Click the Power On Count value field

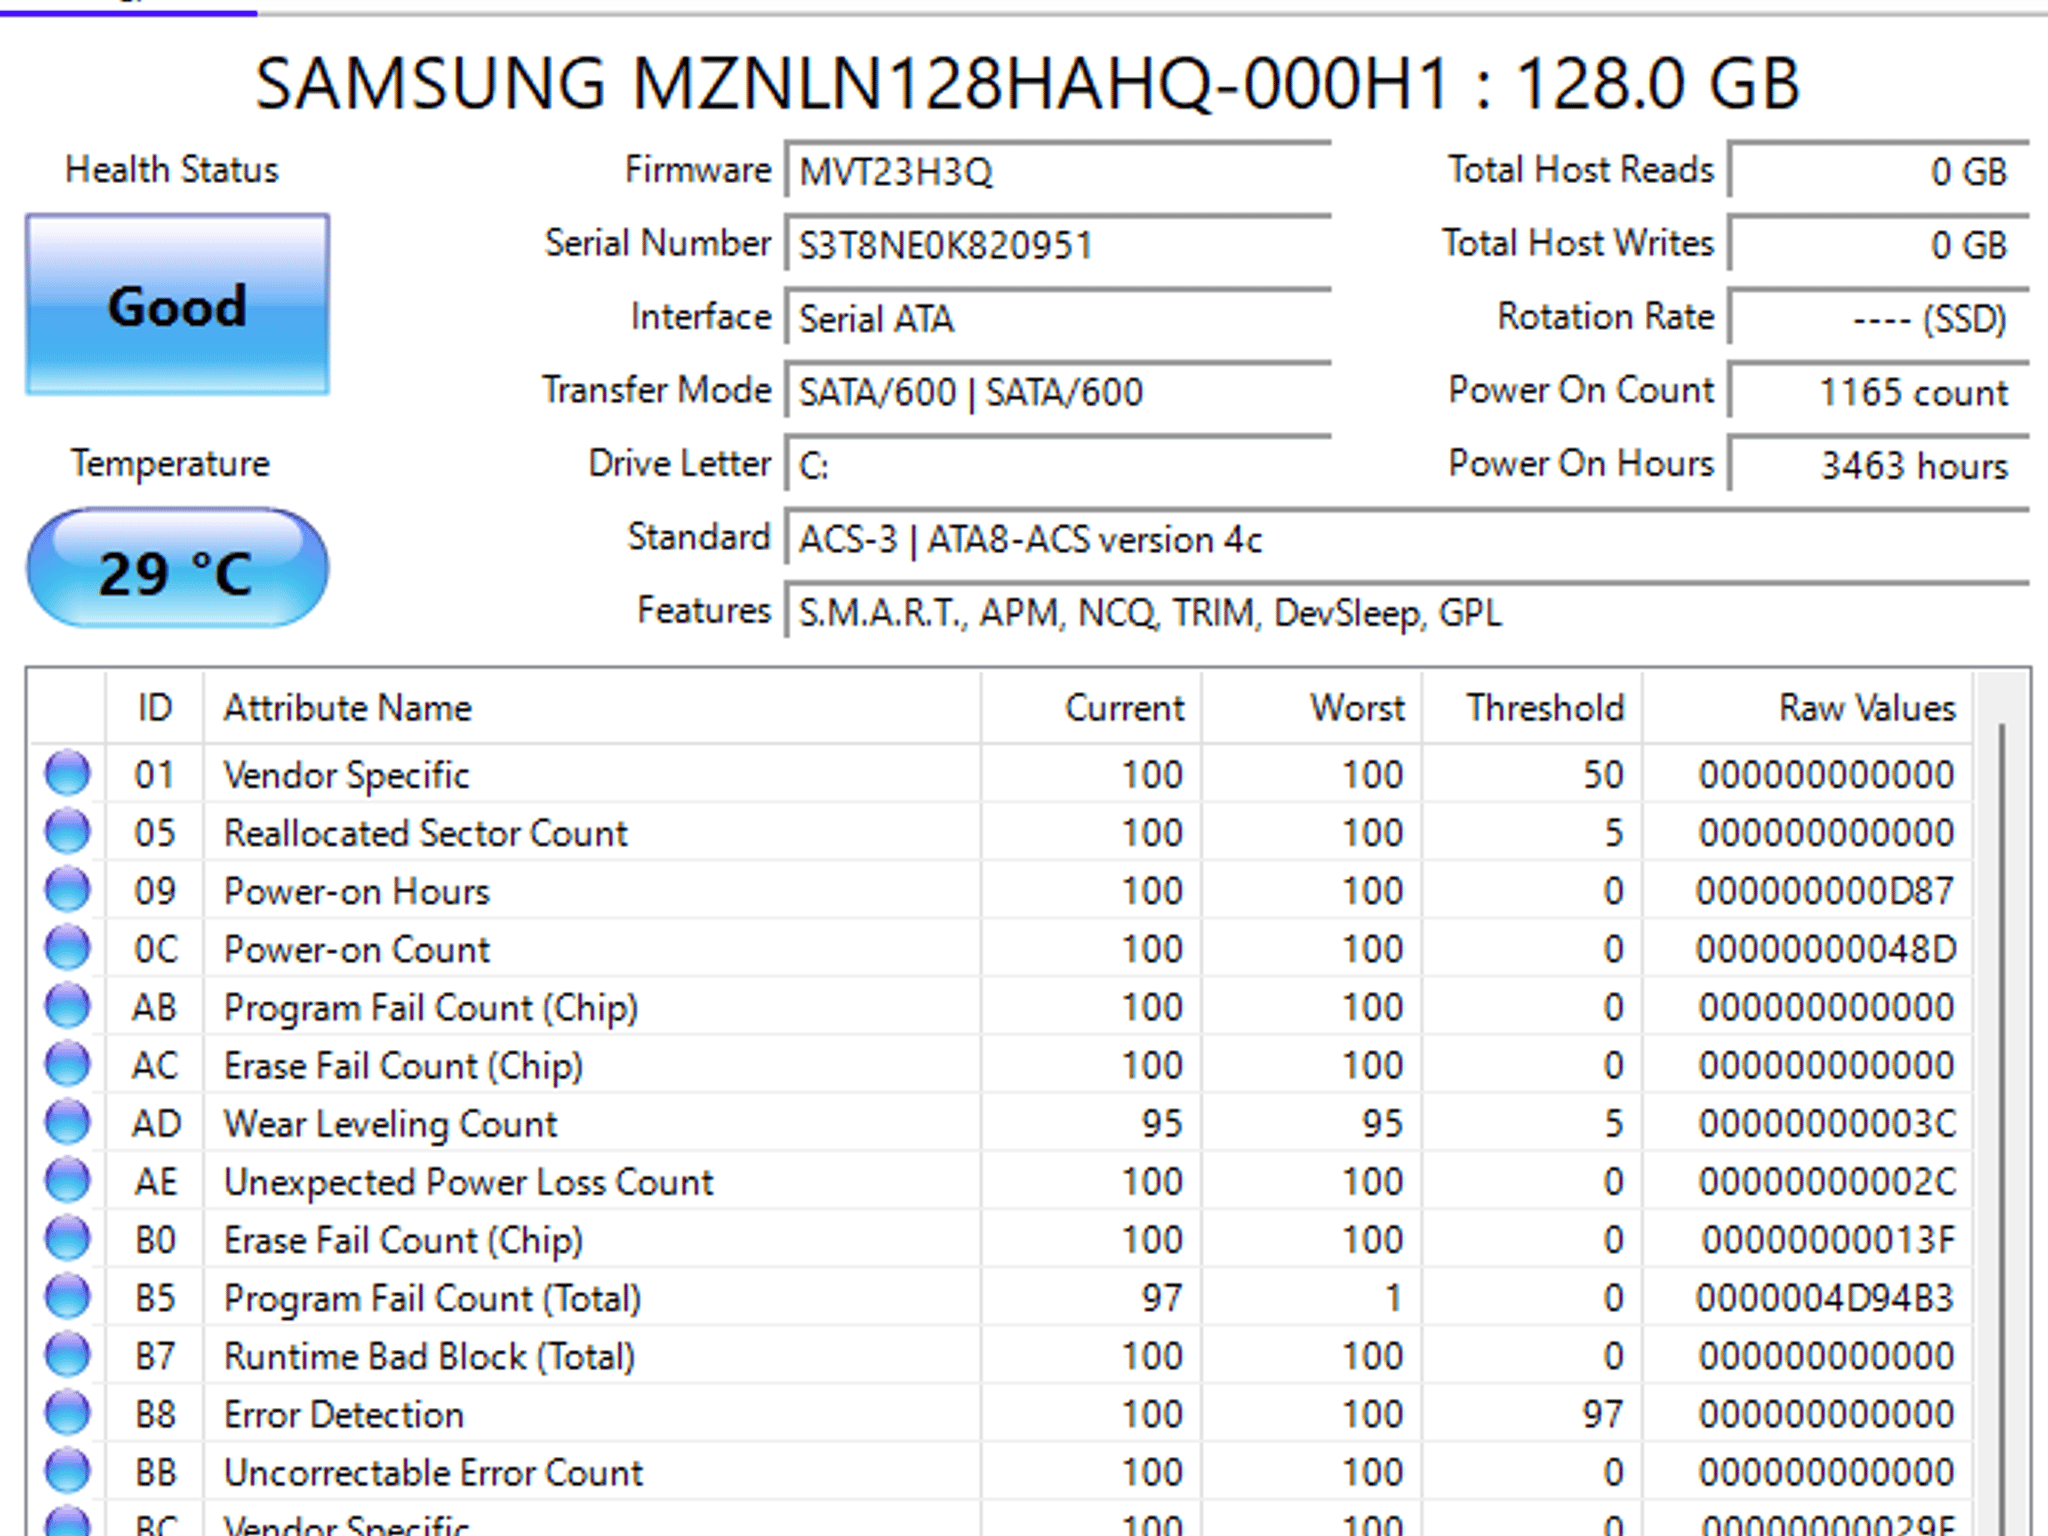click(x=1879, y=391)
